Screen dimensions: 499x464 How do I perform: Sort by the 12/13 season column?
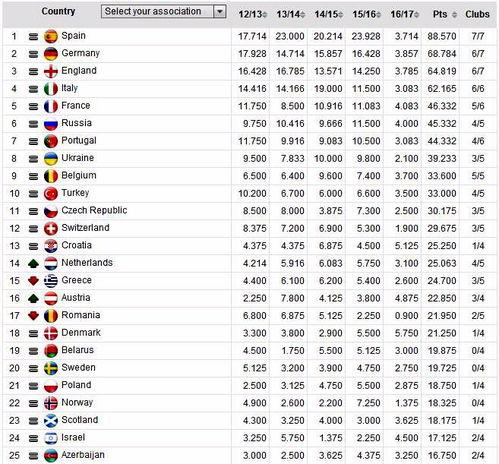pyautogui.click(x=252, y=14)
